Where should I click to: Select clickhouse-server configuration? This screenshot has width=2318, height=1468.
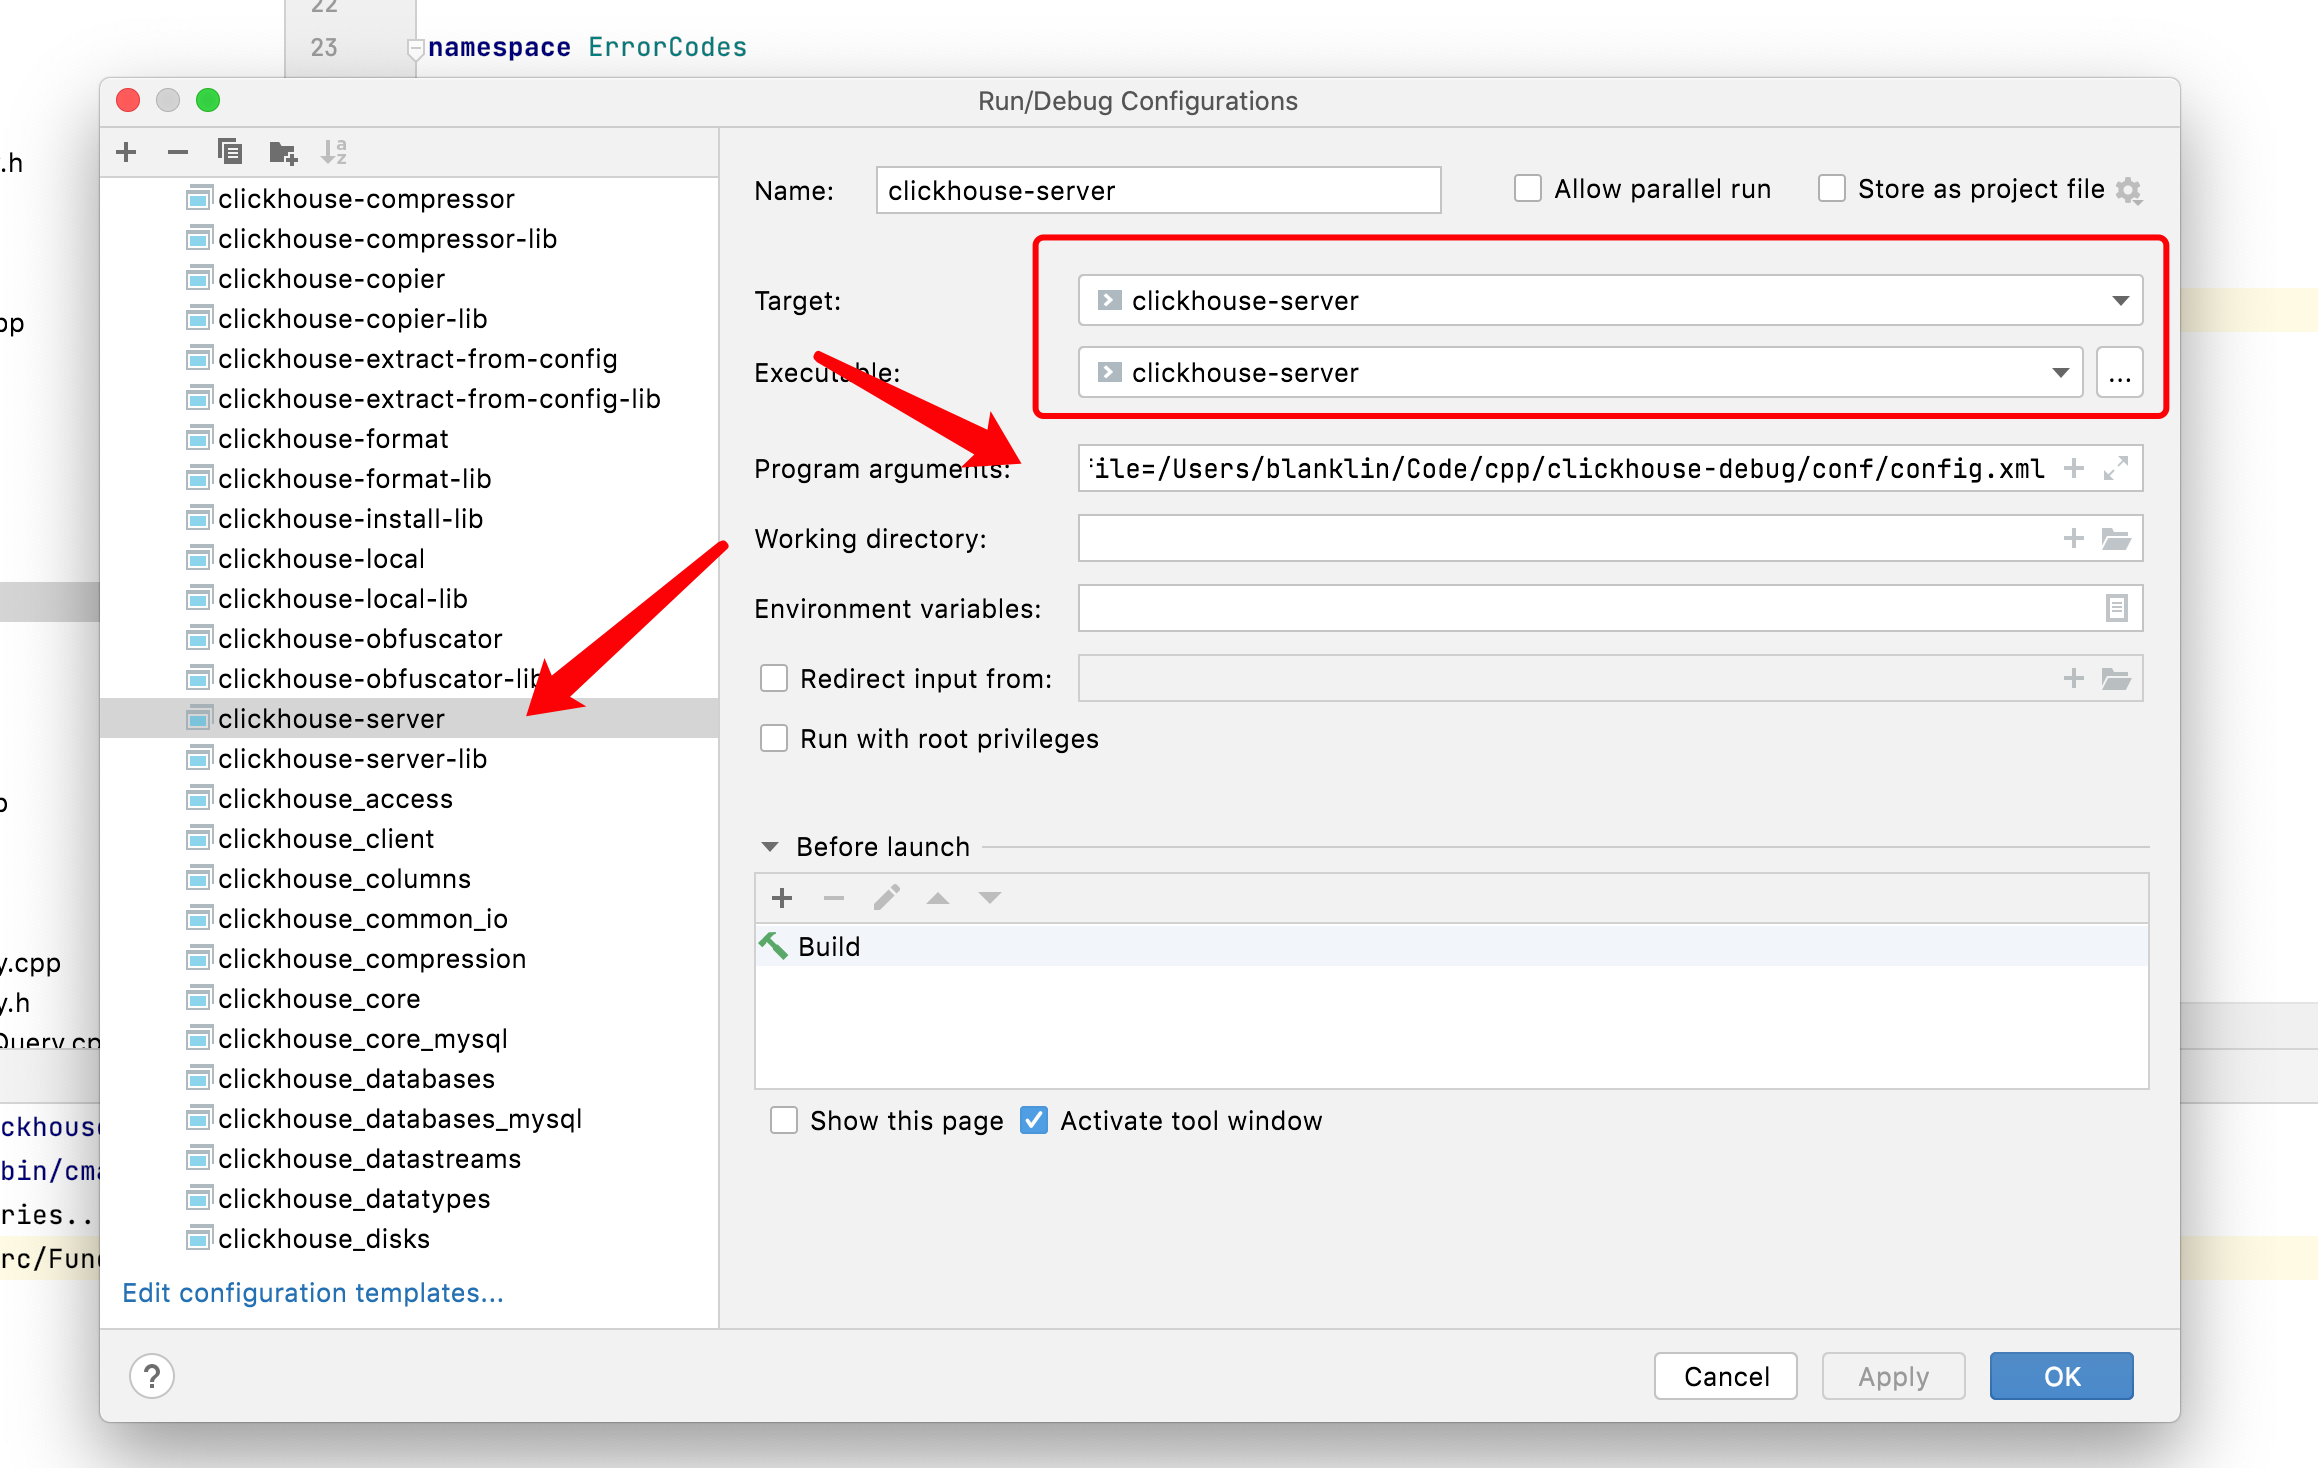coord(409,718)
